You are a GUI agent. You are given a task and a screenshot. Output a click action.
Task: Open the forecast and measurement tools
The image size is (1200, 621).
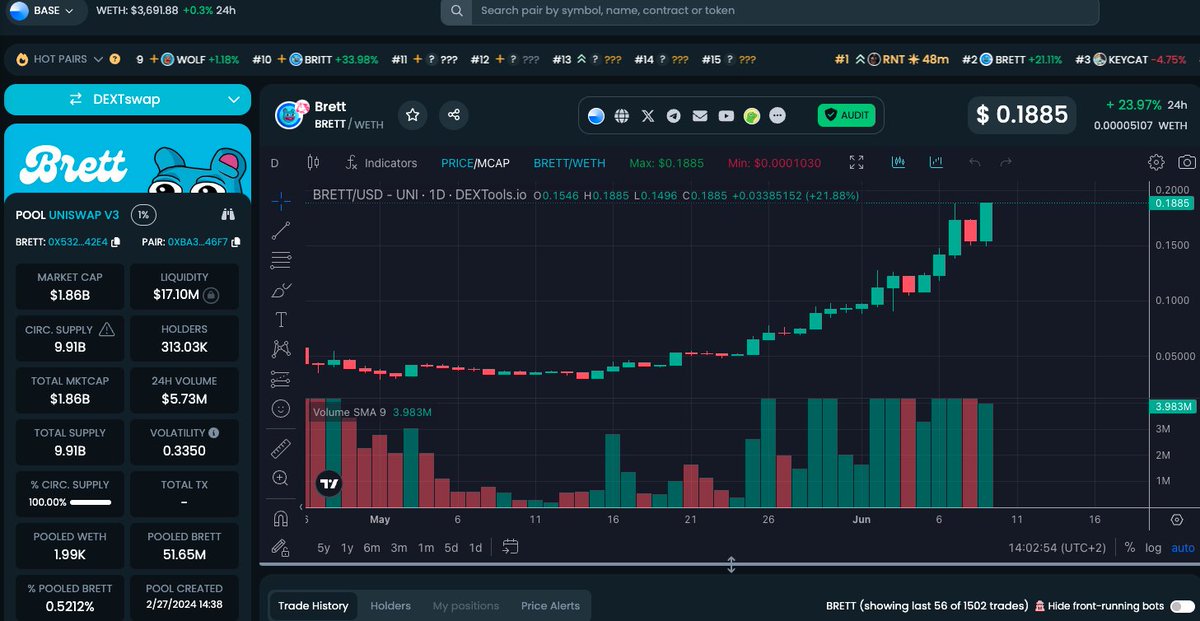[x=281, y=379]
